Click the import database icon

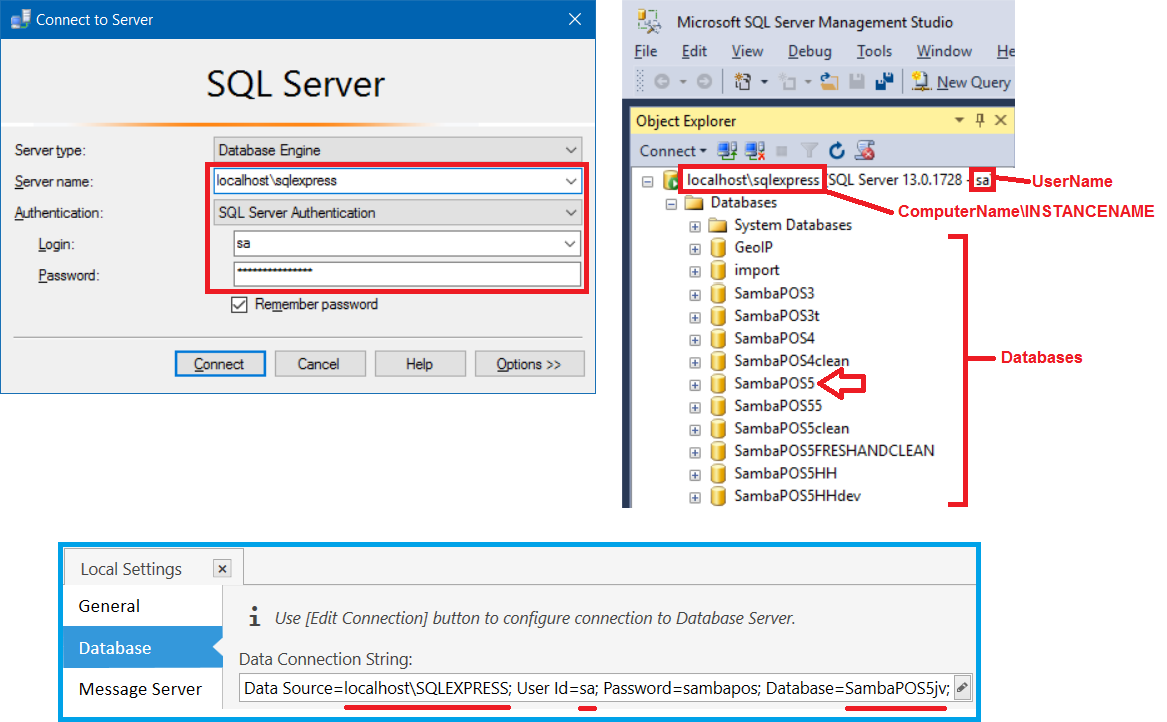[718, 270]
